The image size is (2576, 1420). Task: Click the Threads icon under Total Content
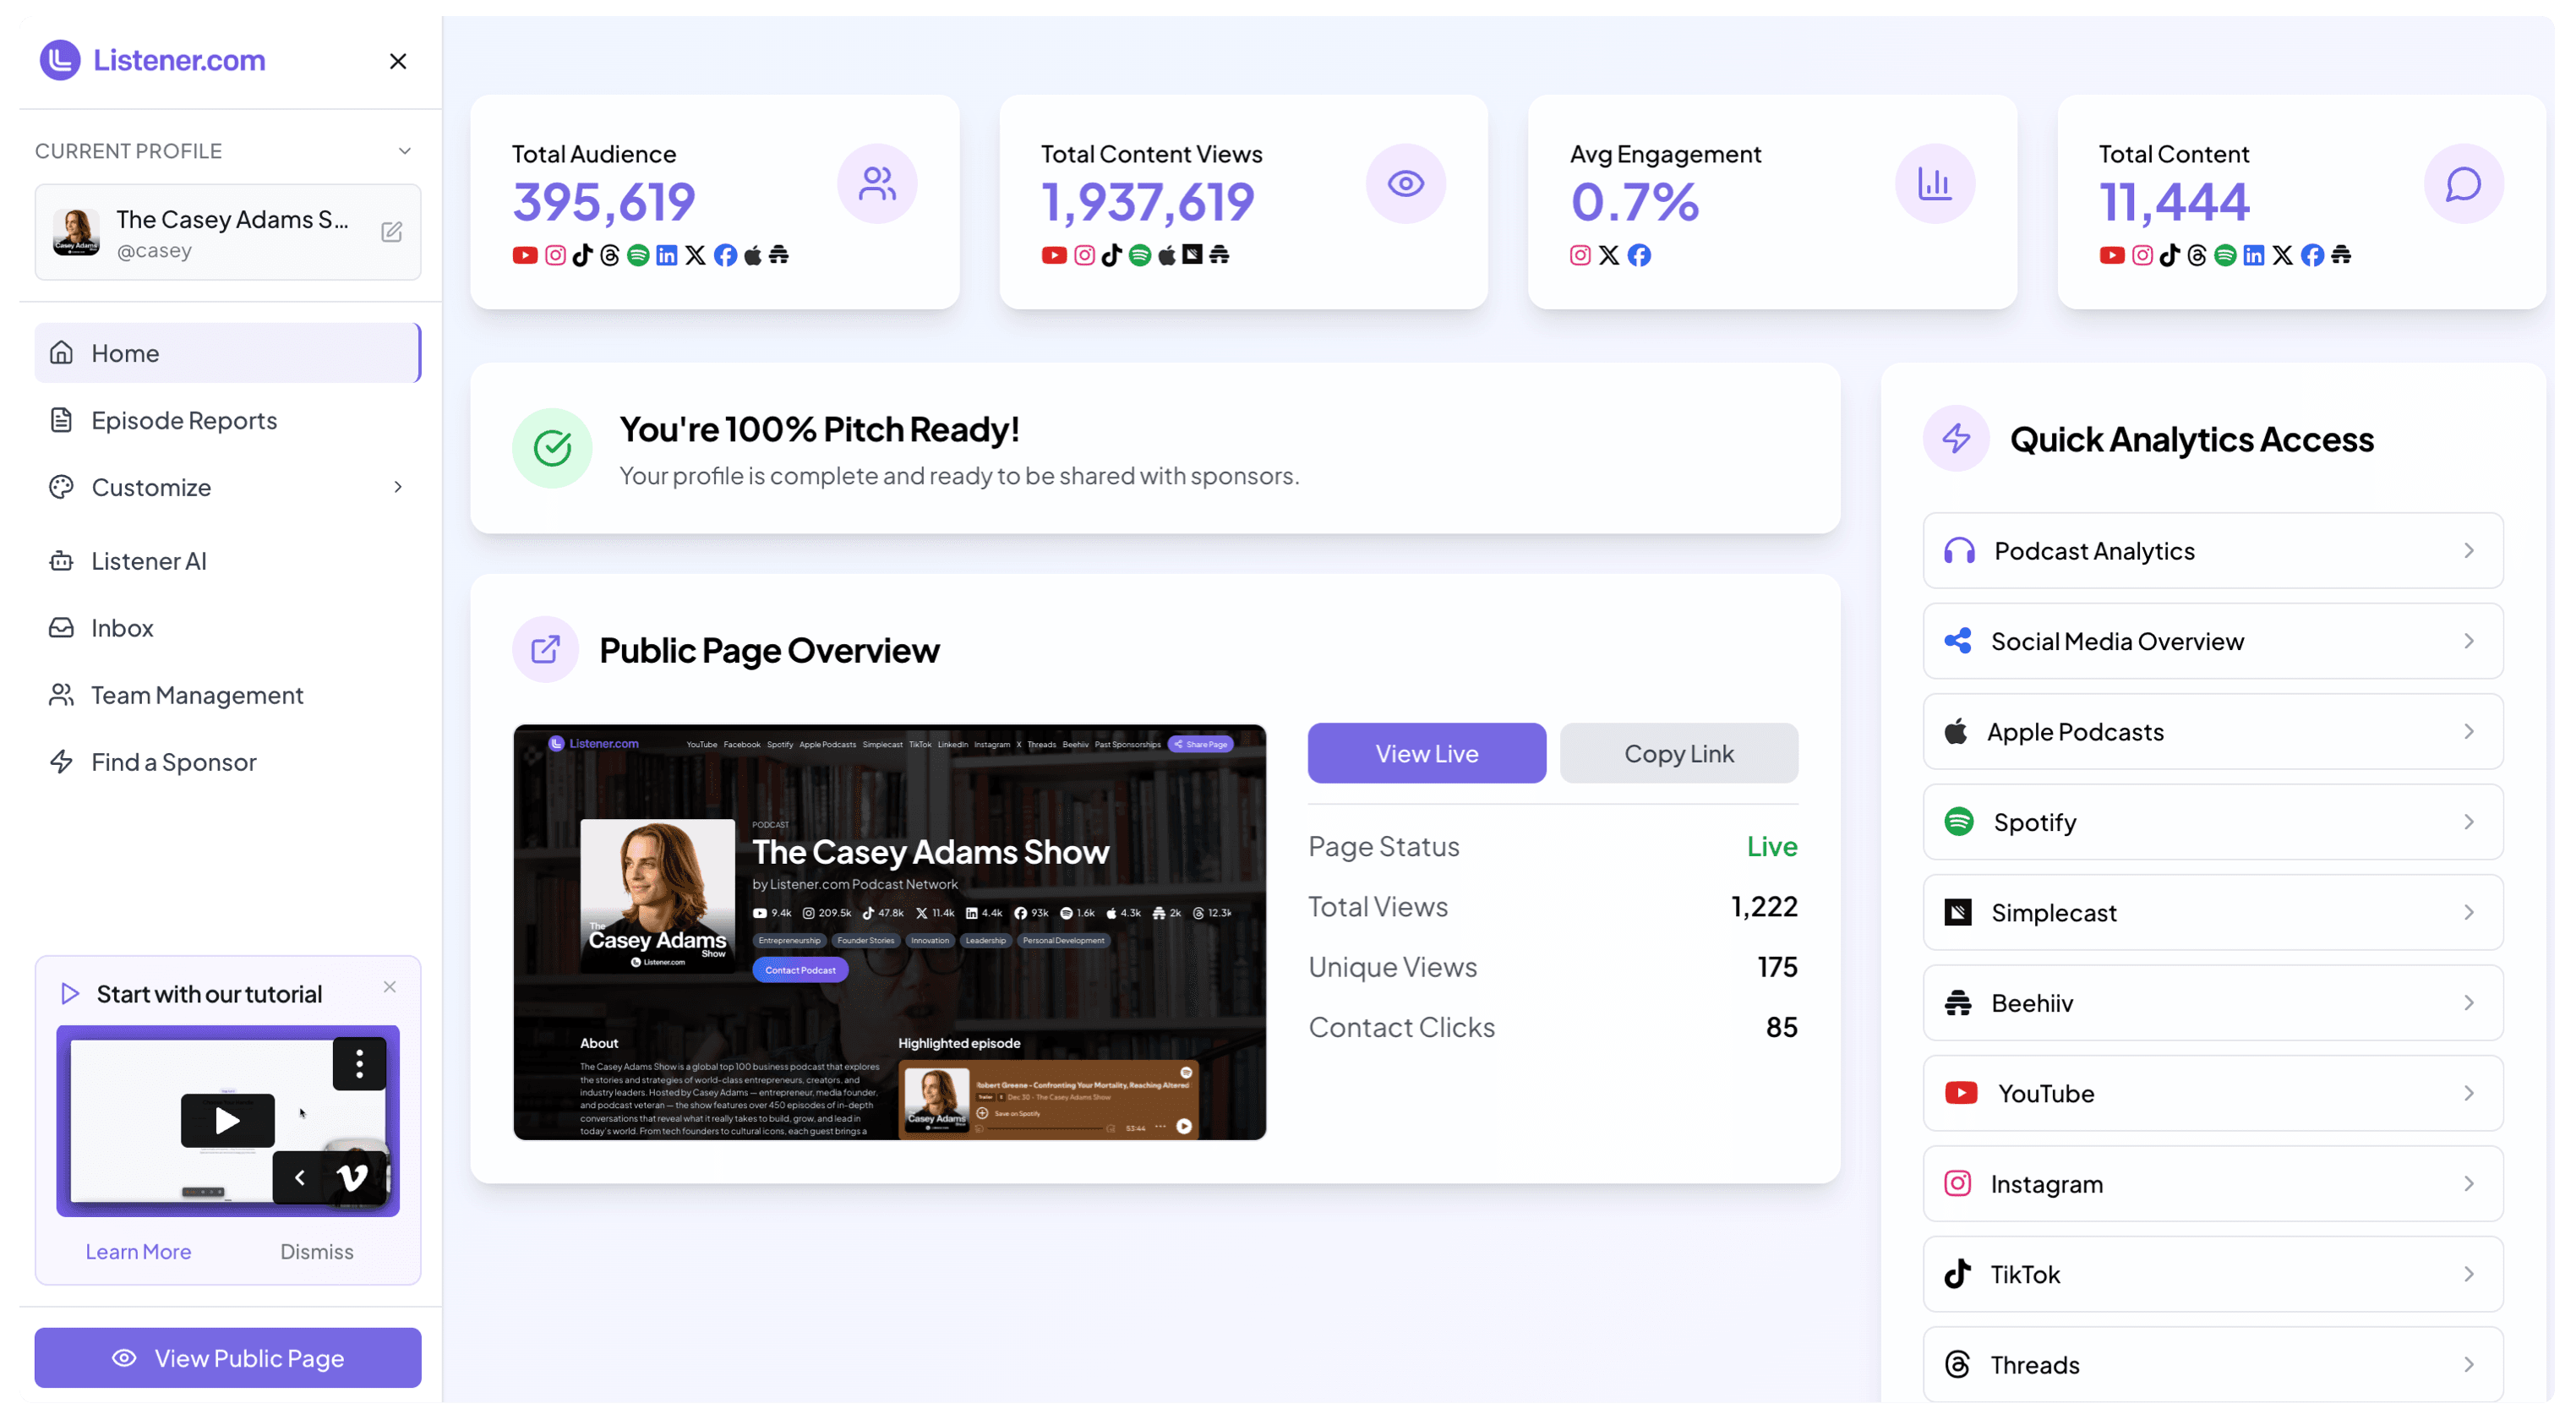click(x=2197, y=256)
